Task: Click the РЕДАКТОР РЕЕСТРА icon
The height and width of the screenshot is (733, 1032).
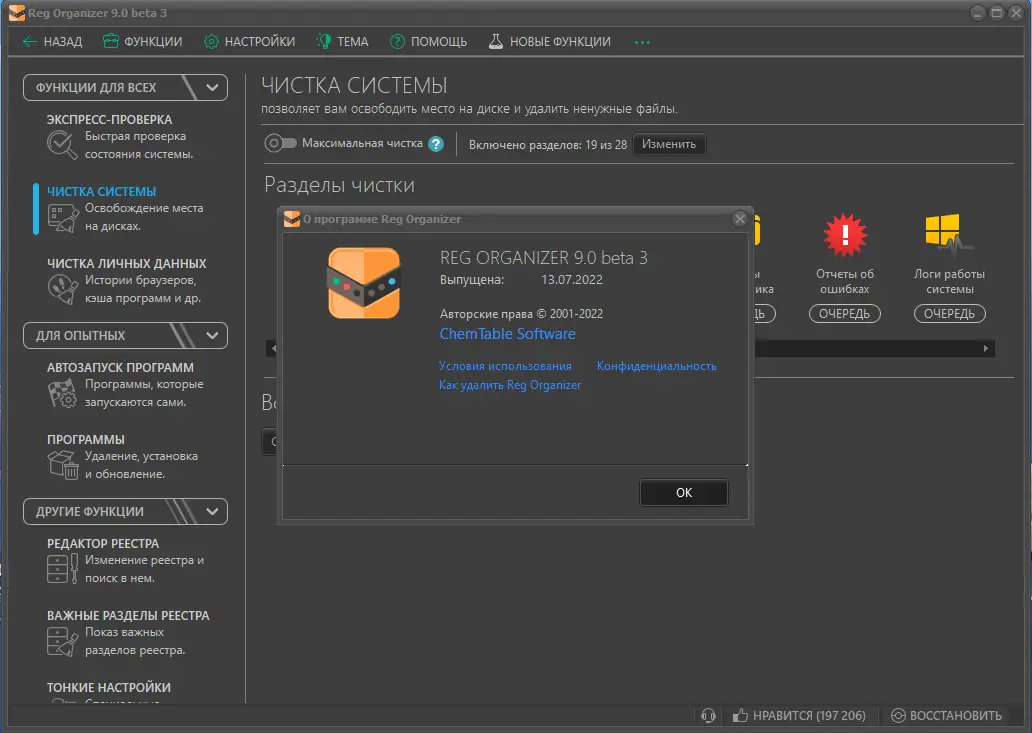Action: (63, 569)
